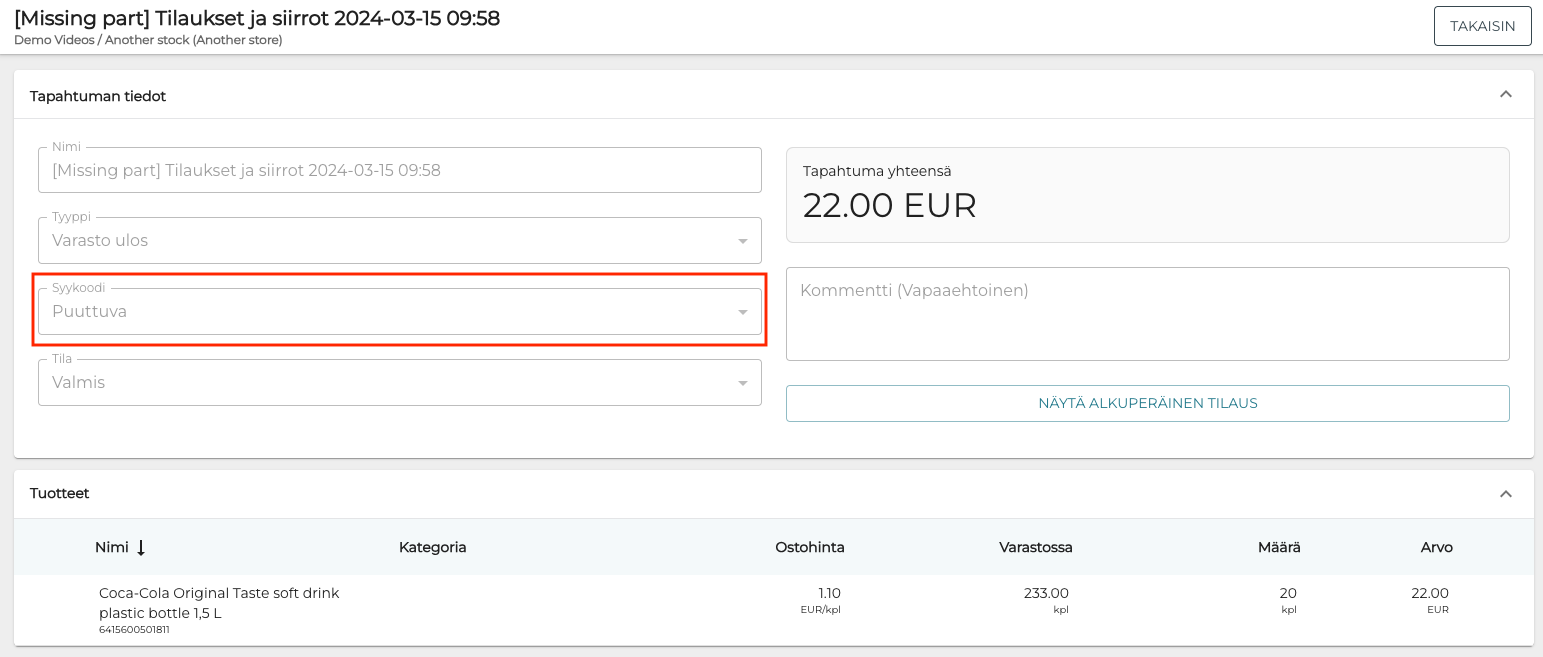Toggle sort arrow next to Nimi column
This screenshot has width=1543, height=657.
click(x=141, y=547)
